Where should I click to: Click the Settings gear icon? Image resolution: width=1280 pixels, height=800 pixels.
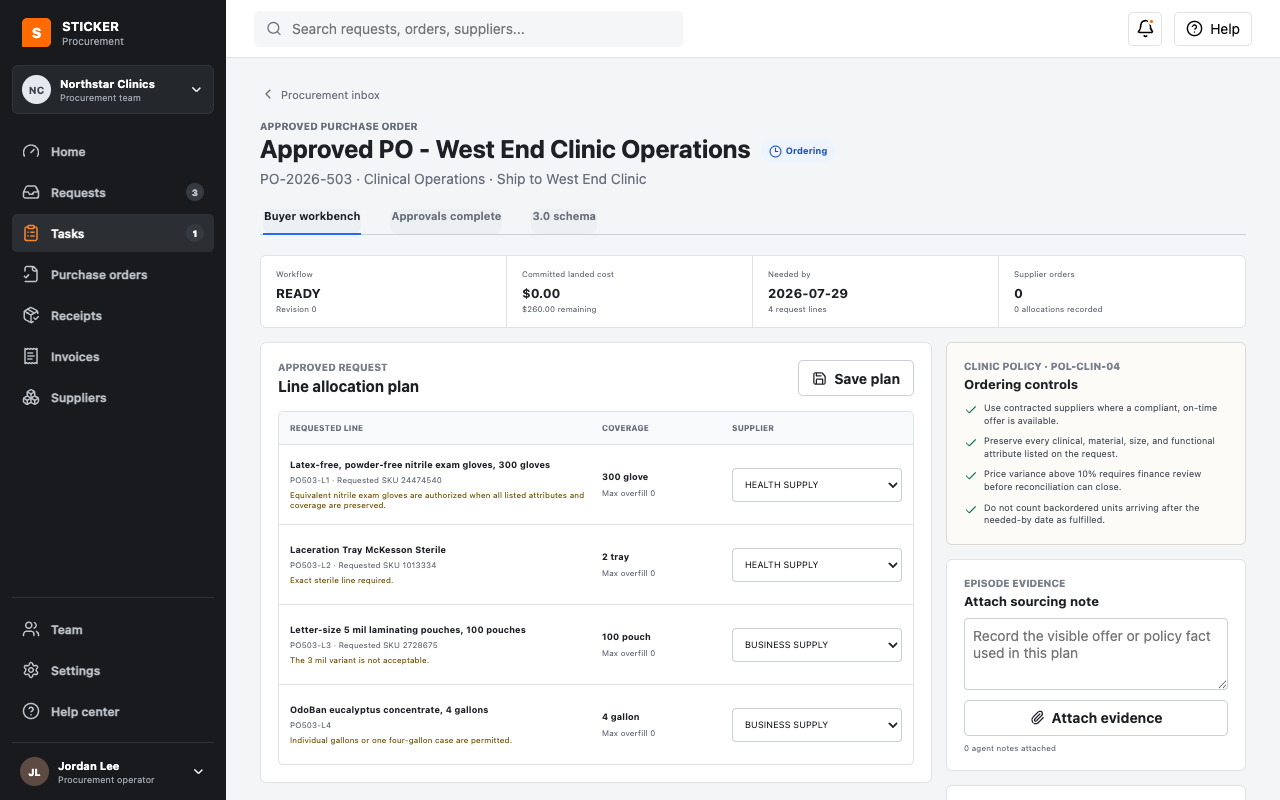31,671
